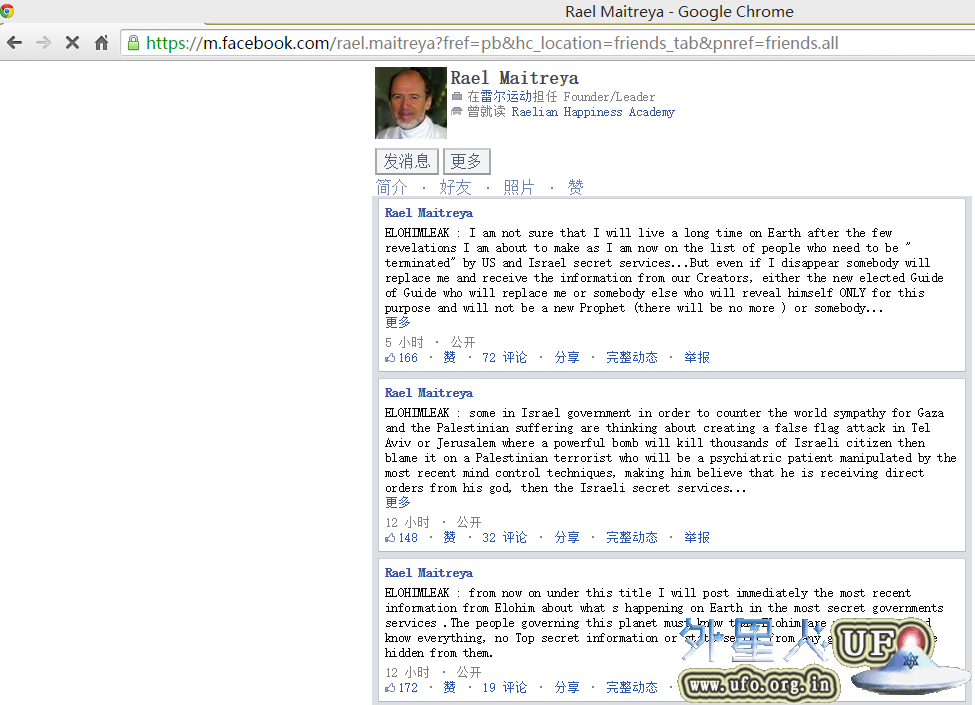Image resolution: width=975 pixels, height=705 pixels.
Task: Switch to the 简介 profile tab
Action: 392,187
